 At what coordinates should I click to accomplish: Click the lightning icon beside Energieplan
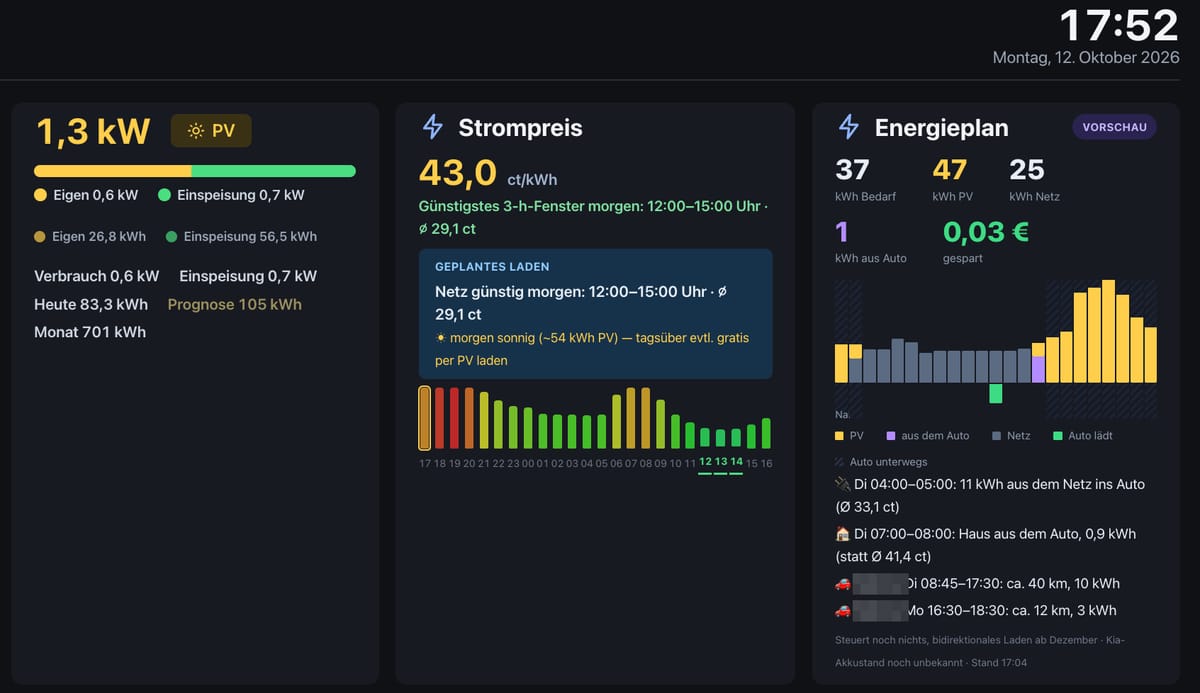coord(848,127)
